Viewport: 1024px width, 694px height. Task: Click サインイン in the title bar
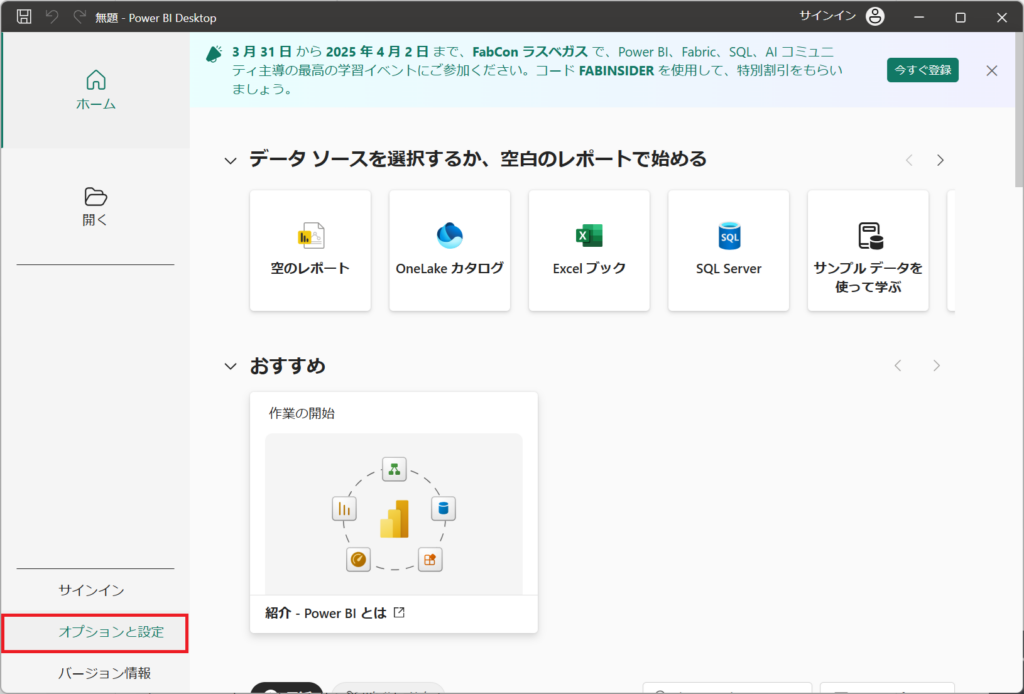pyautogui.click(x=827, y=16)
